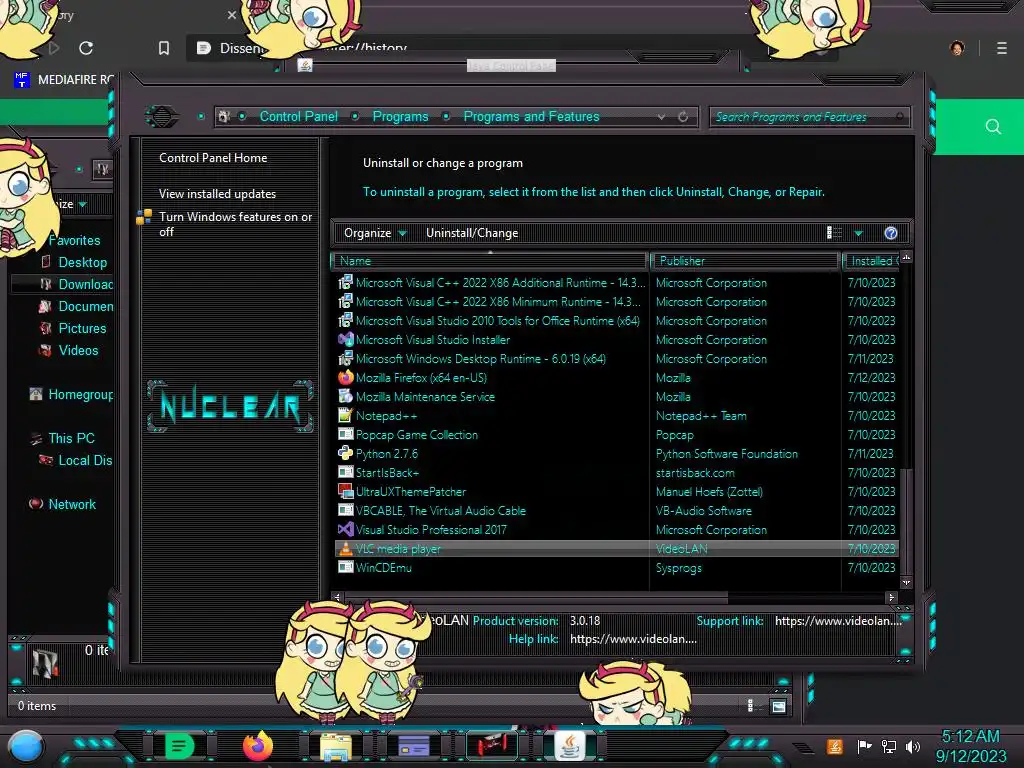Click the Control Panel breadcrumb

click(298, 116)
